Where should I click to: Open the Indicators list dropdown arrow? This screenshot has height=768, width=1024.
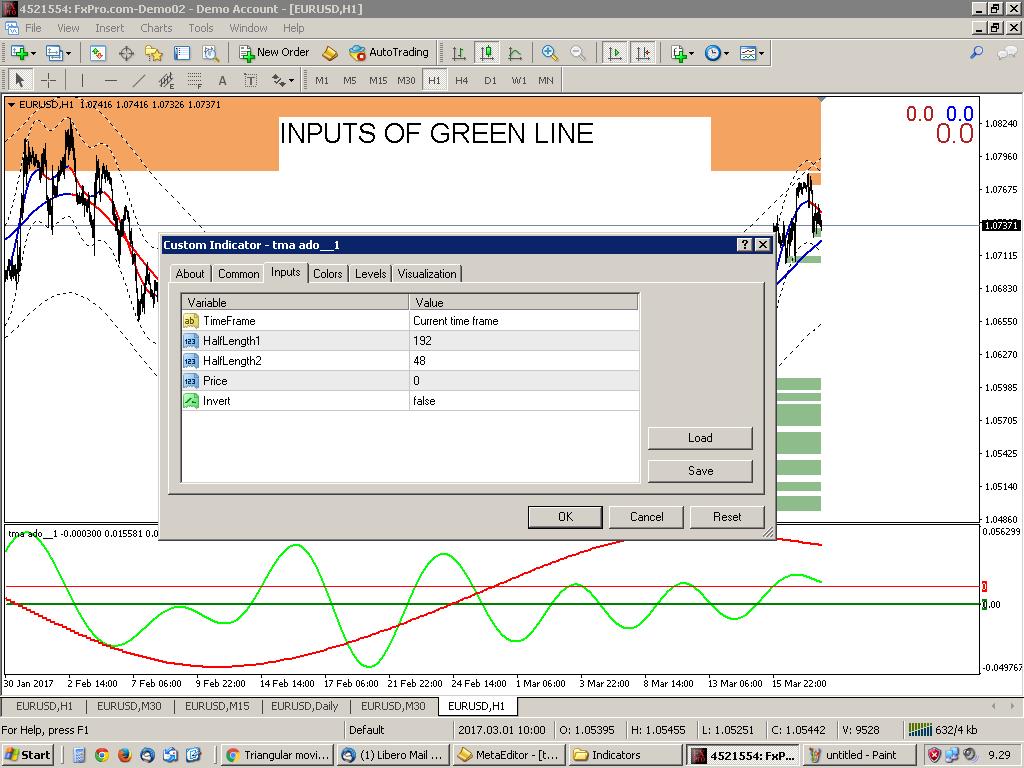691,53
